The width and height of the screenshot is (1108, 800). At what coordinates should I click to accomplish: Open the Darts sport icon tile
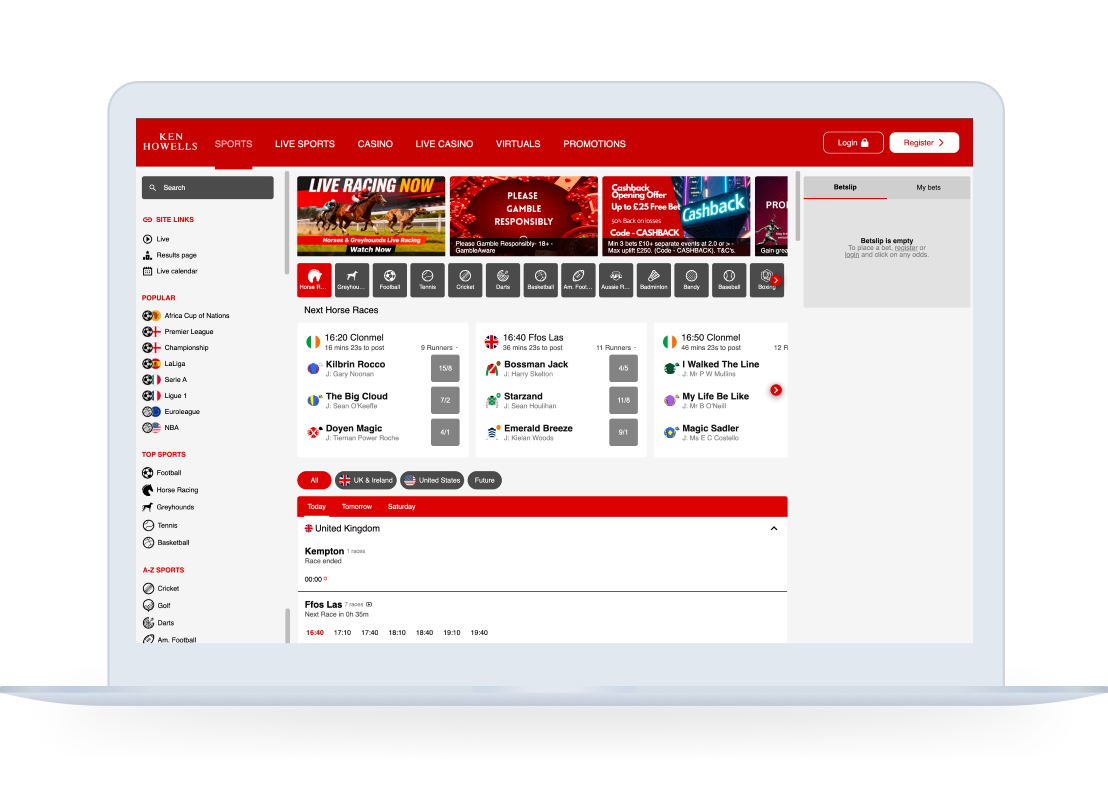[x=502, y=280]
